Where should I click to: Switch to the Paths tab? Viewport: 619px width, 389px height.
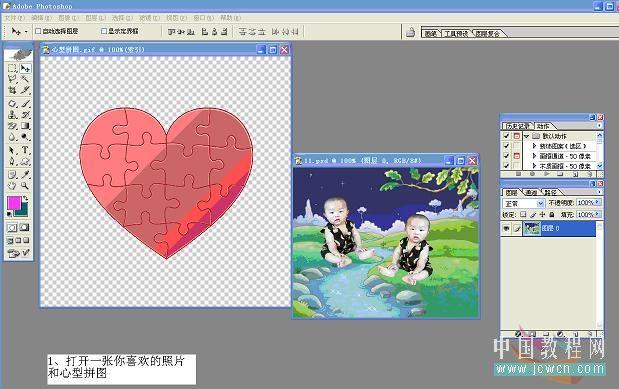click(x=551, y=192)
